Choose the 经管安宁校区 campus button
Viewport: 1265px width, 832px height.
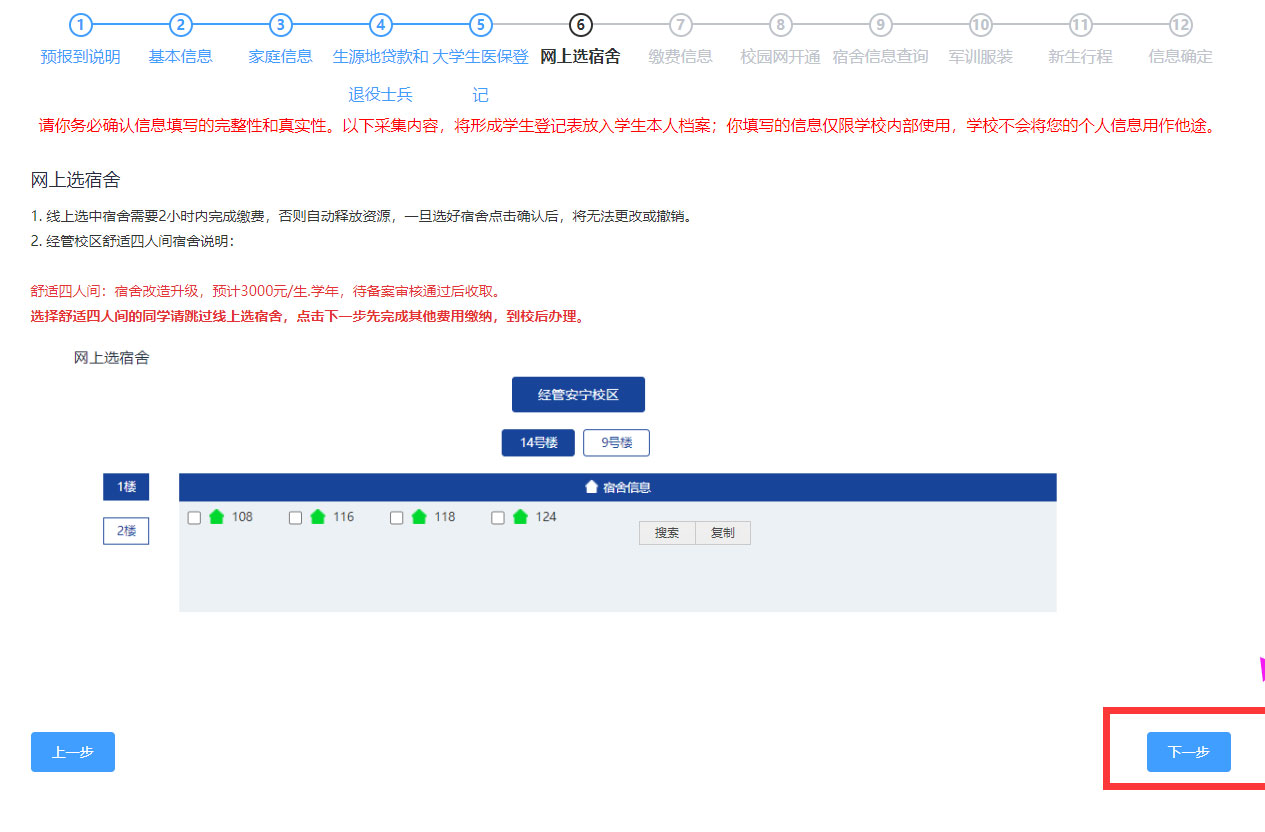pyautogui.click(x=578, y=395)
